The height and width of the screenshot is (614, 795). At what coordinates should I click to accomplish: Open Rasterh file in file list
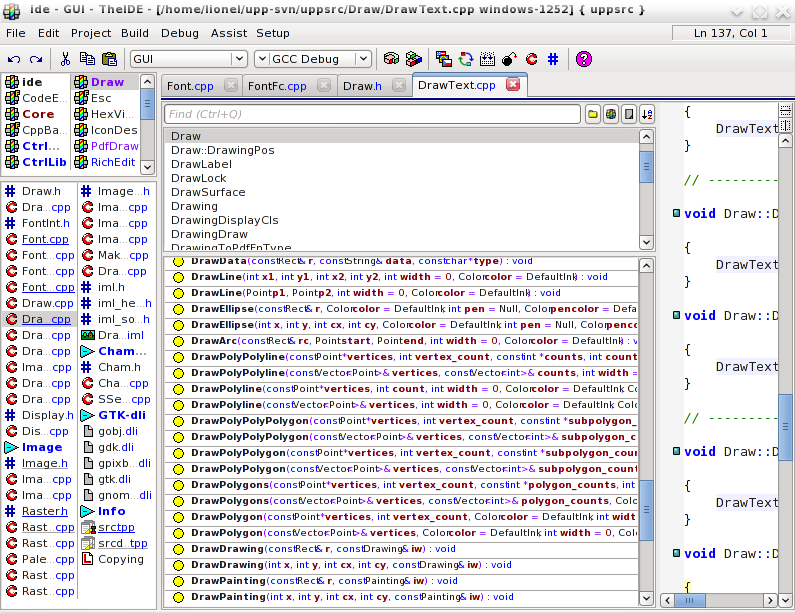[x=45, y=511]
